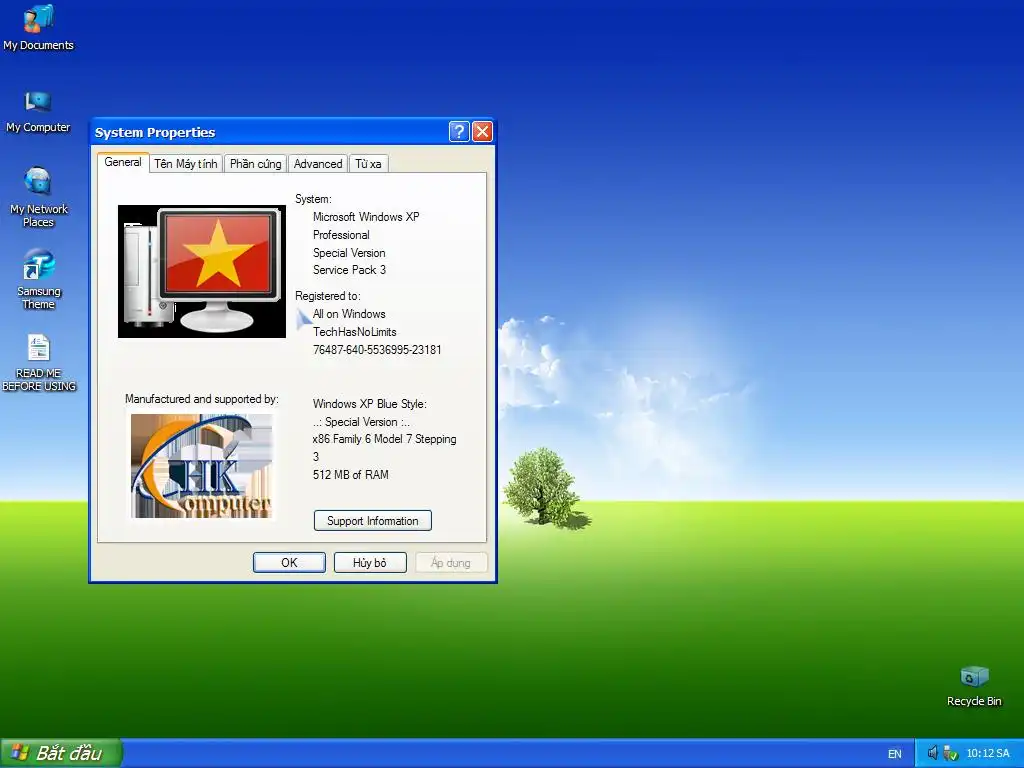
Task: Click the TechHasNoLimits text
Action: tap(355, 332)
